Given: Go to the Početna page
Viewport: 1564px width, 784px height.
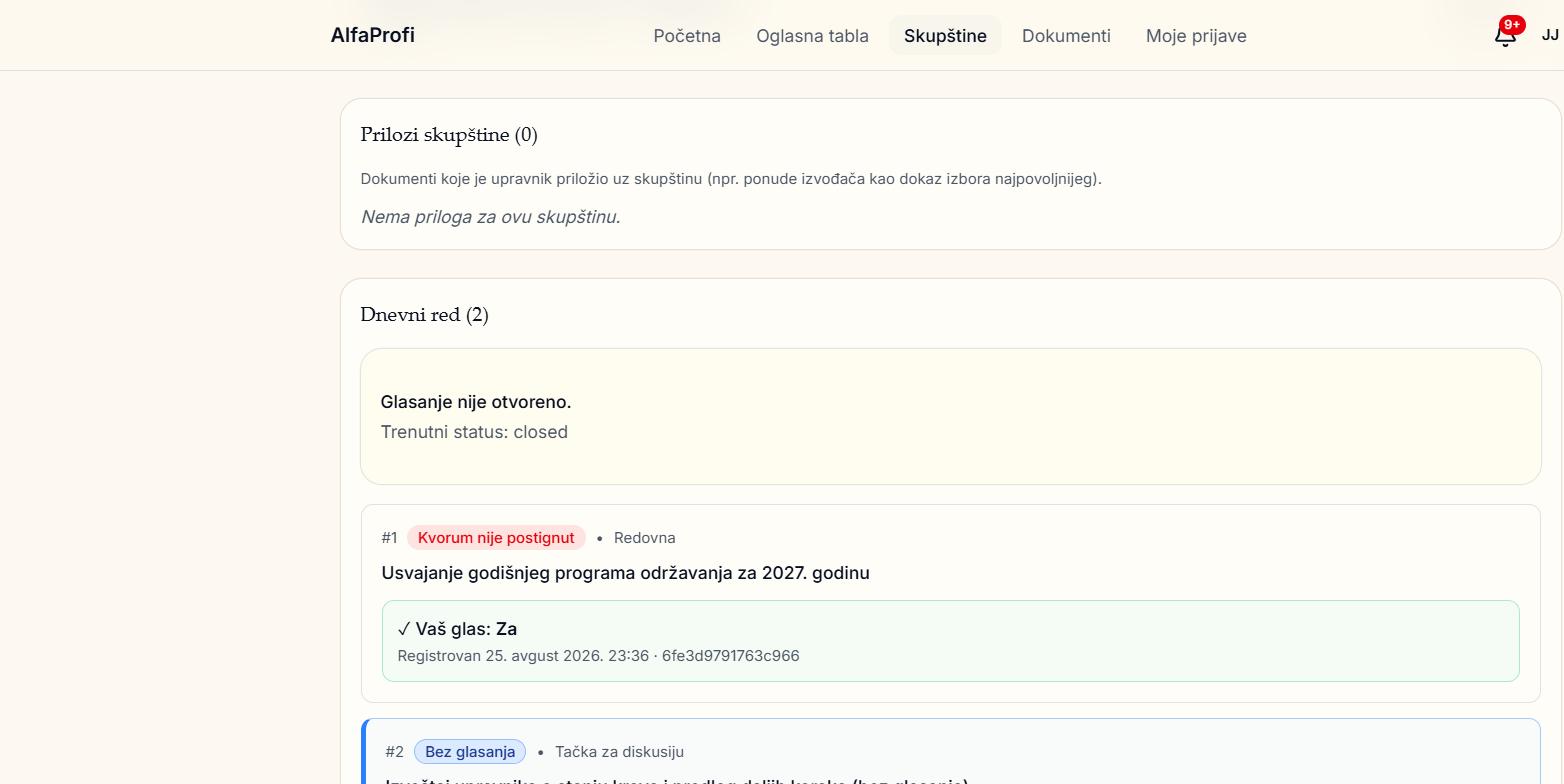Looking at the screenshot, I should [x=687, y=36].
